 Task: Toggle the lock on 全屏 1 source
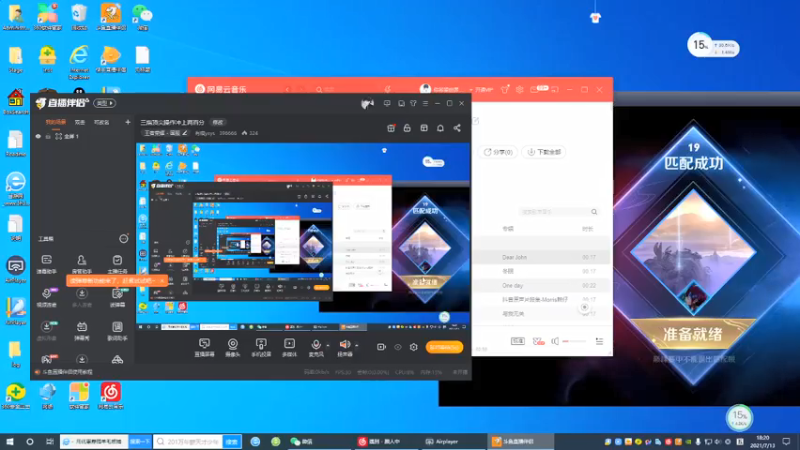[x=48, y=136]
